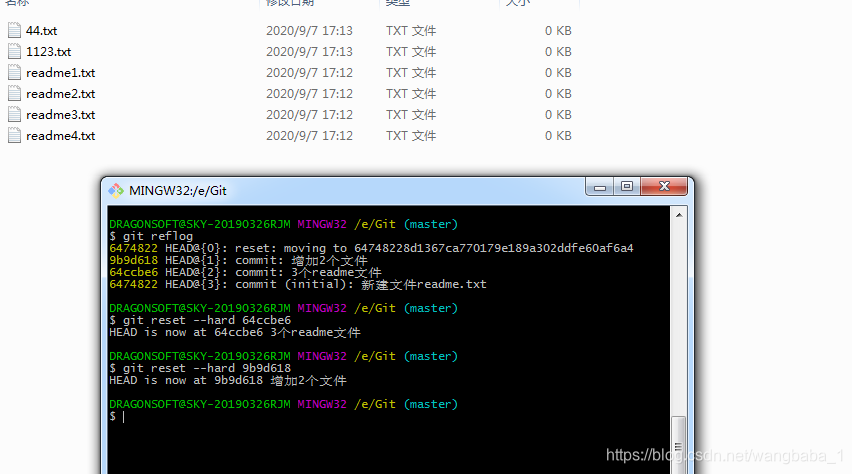Close the MINGW32 Git window
The image size is (852, 474).
(x=664, y=186)
